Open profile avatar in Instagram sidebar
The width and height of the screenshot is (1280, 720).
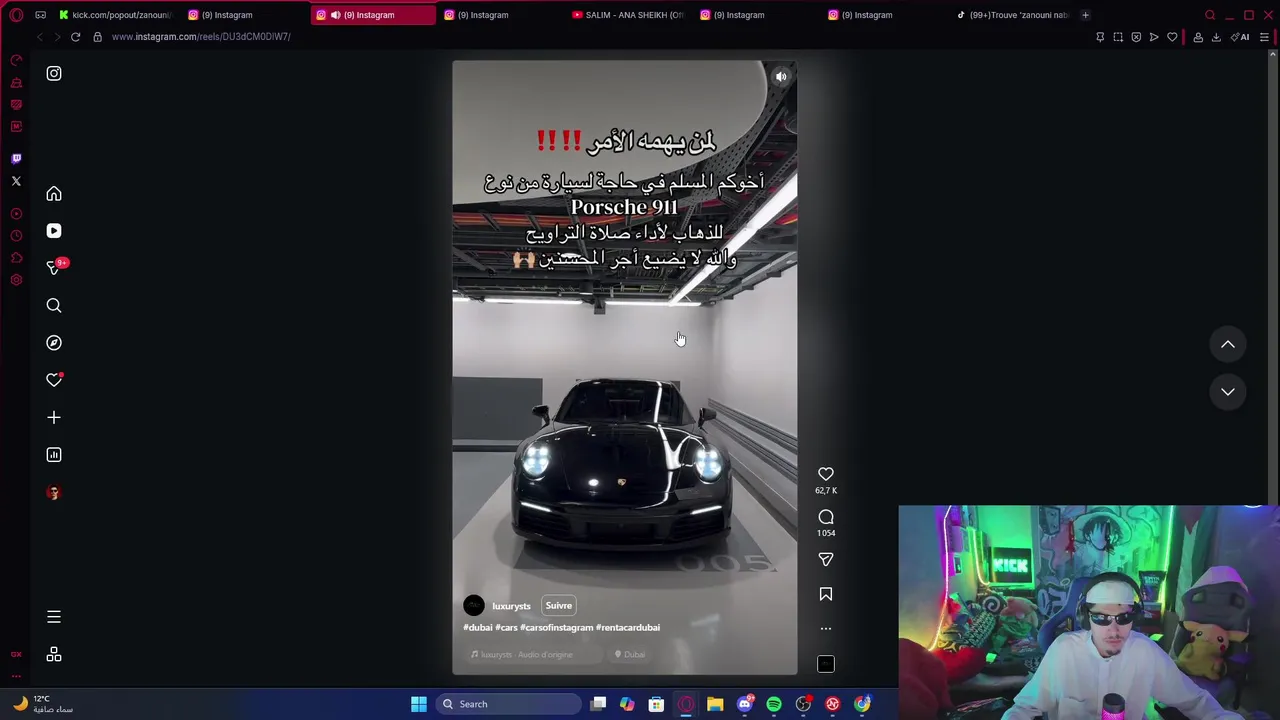click(x=54, y=493)
